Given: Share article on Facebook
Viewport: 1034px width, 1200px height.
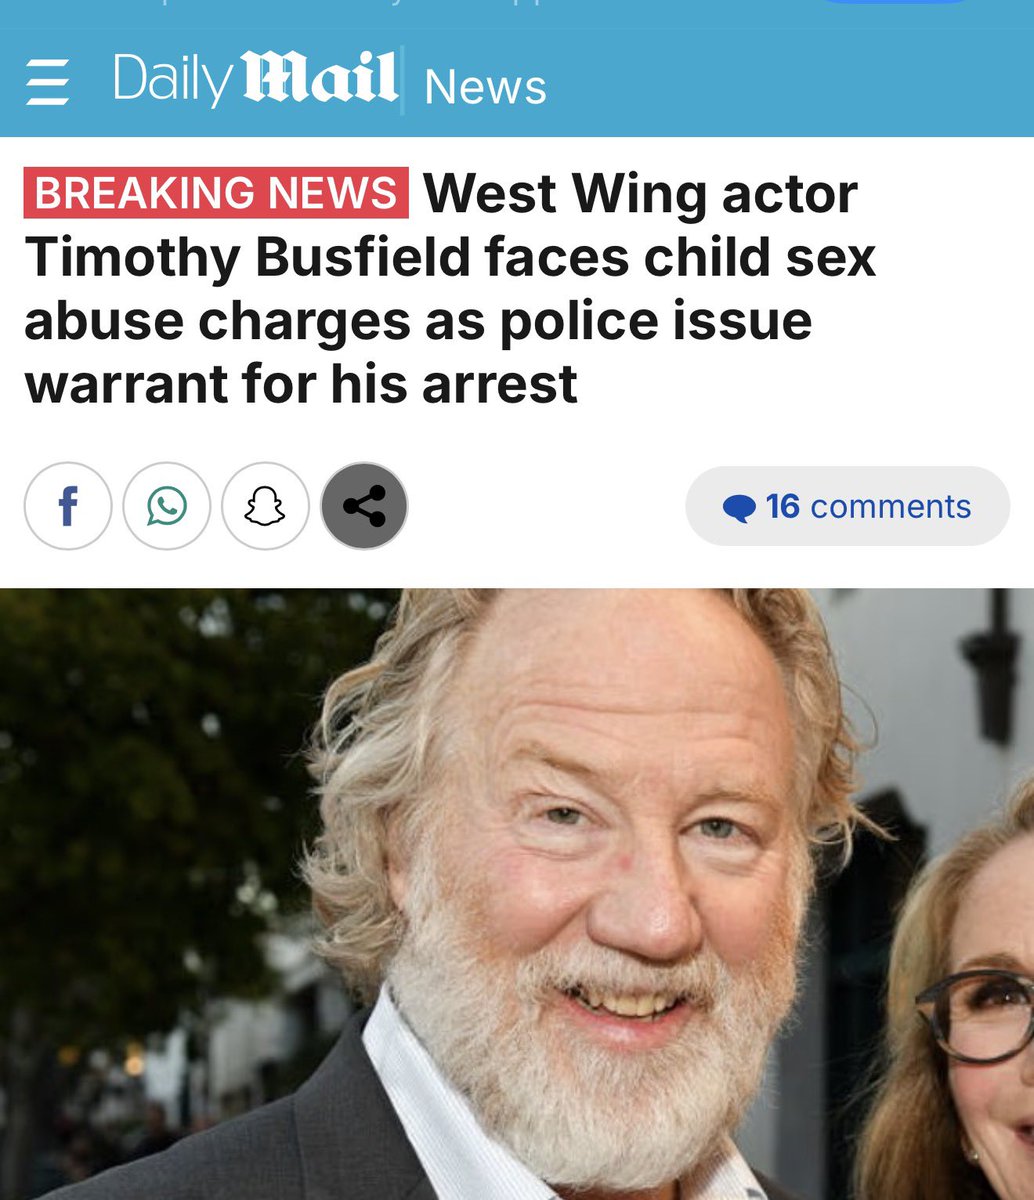Looking at the screenshot, I should pos(68,506).
